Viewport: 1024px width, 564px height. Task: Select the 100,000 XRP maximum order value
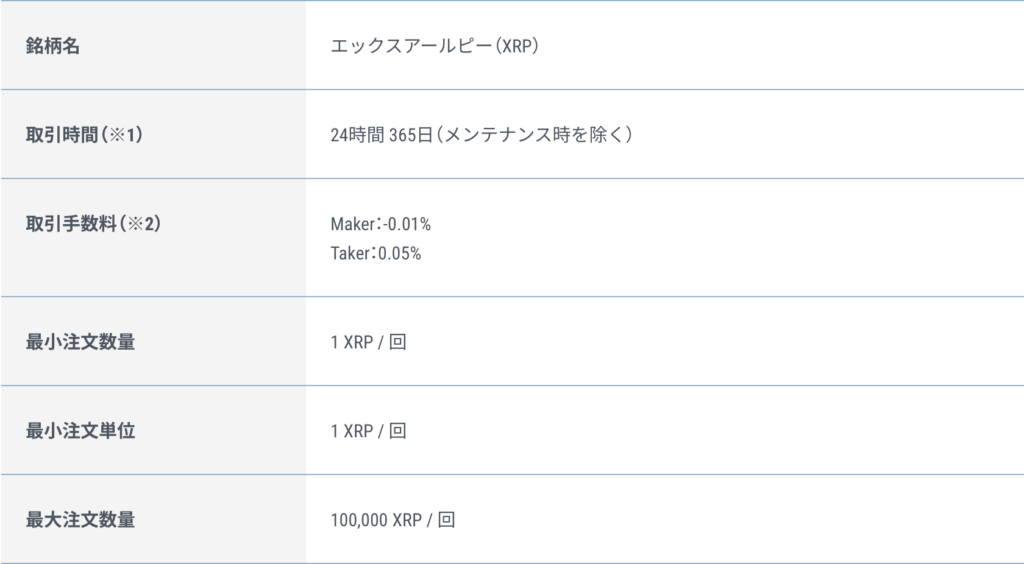tap(376, 521)
